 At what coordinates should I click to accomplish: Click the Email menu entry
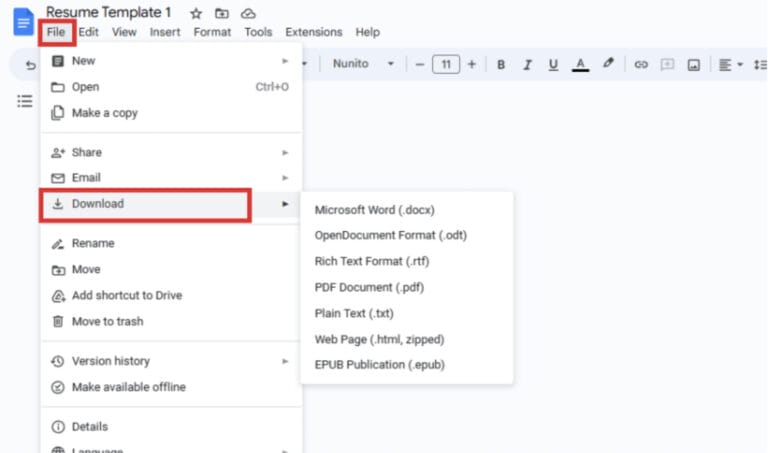[170, 178]
